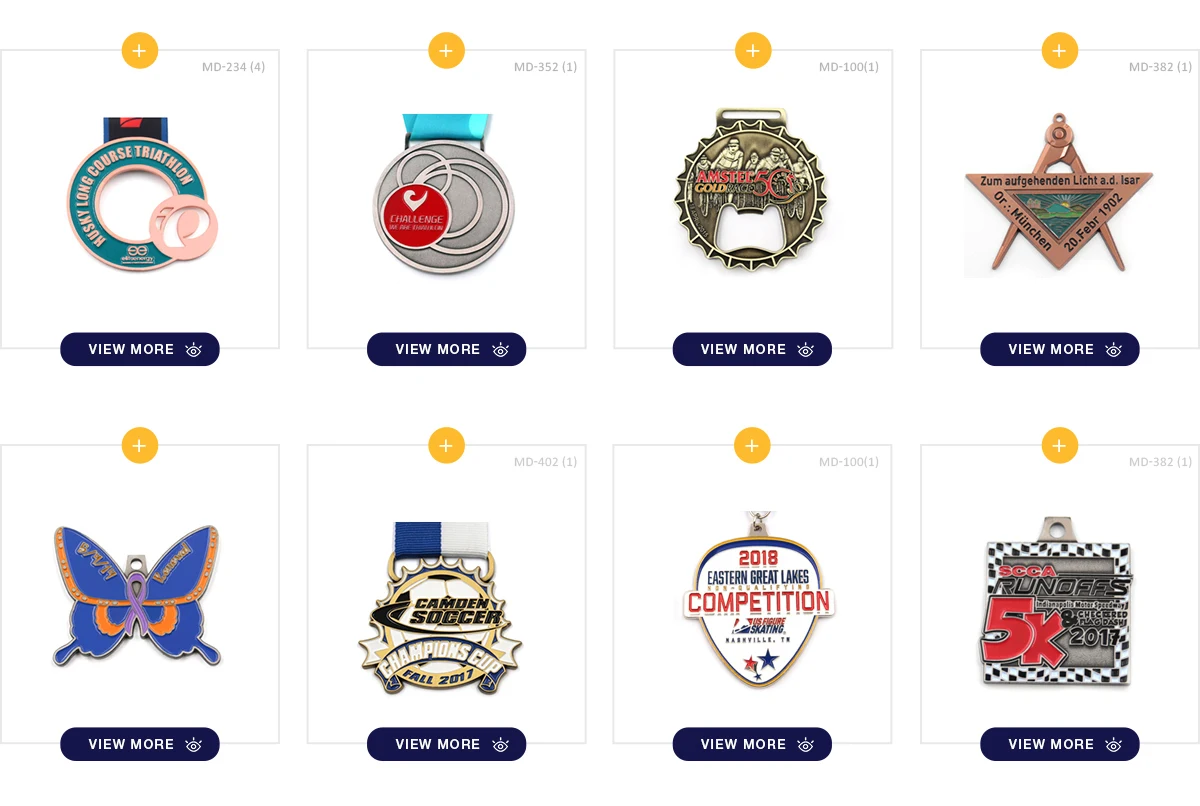Click View More under SCCA Runoffs medal
The height and width of the screenshot is (806, 1200).
pos(1060,744)
